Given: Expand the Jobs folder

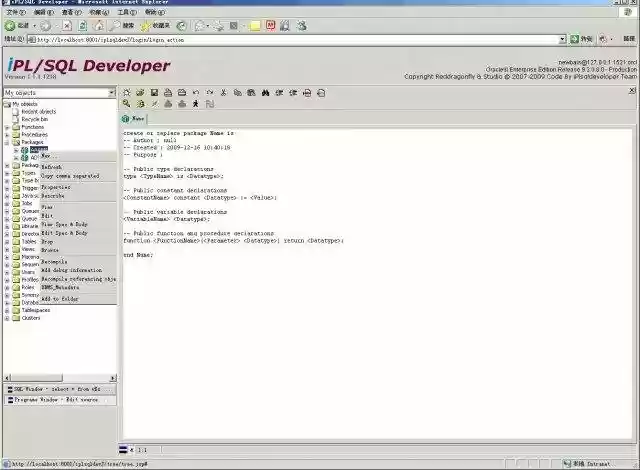Looking at the screenshot, I should (7, 204).
